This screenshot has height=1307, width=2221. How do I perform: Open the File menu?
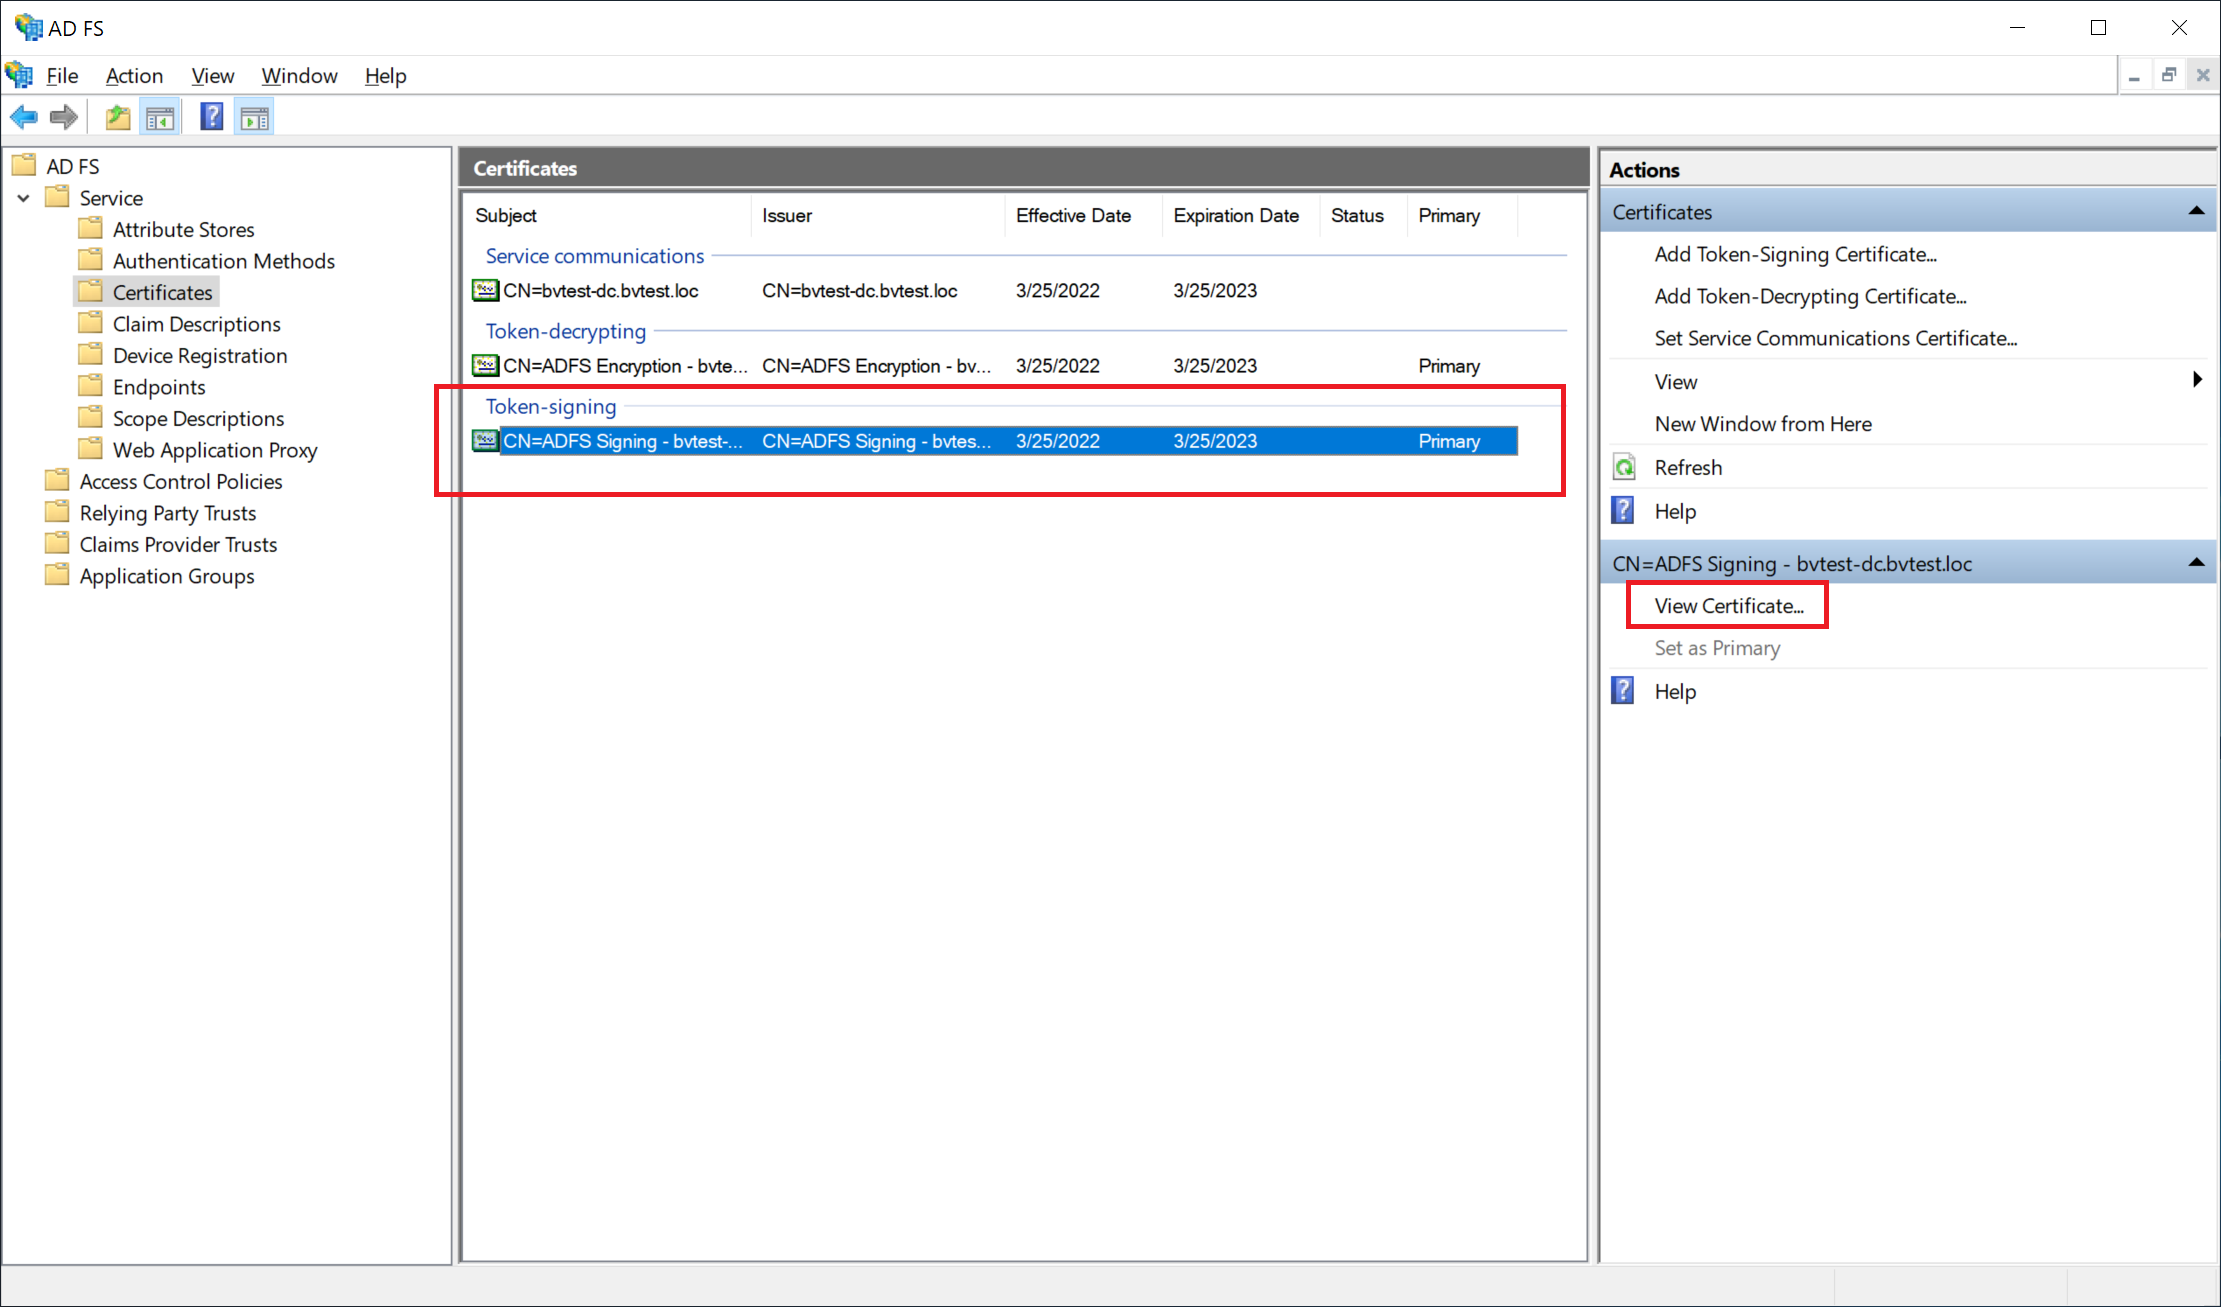62,76
